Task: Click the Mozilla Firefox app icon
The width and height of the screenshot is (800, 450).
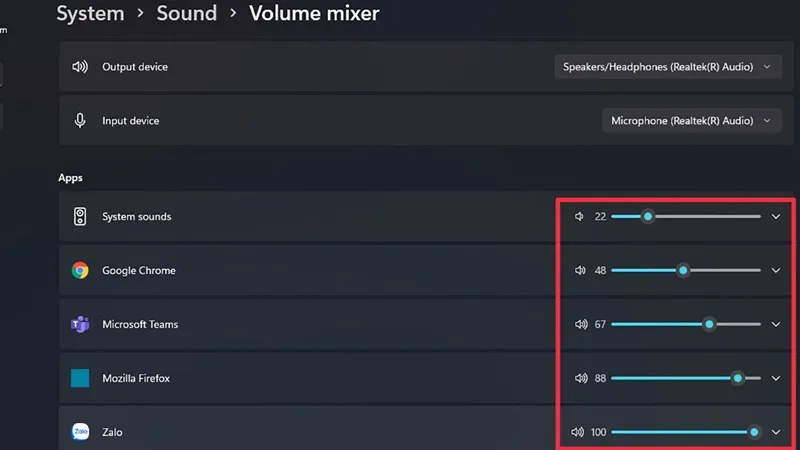Action: [80, 378]
